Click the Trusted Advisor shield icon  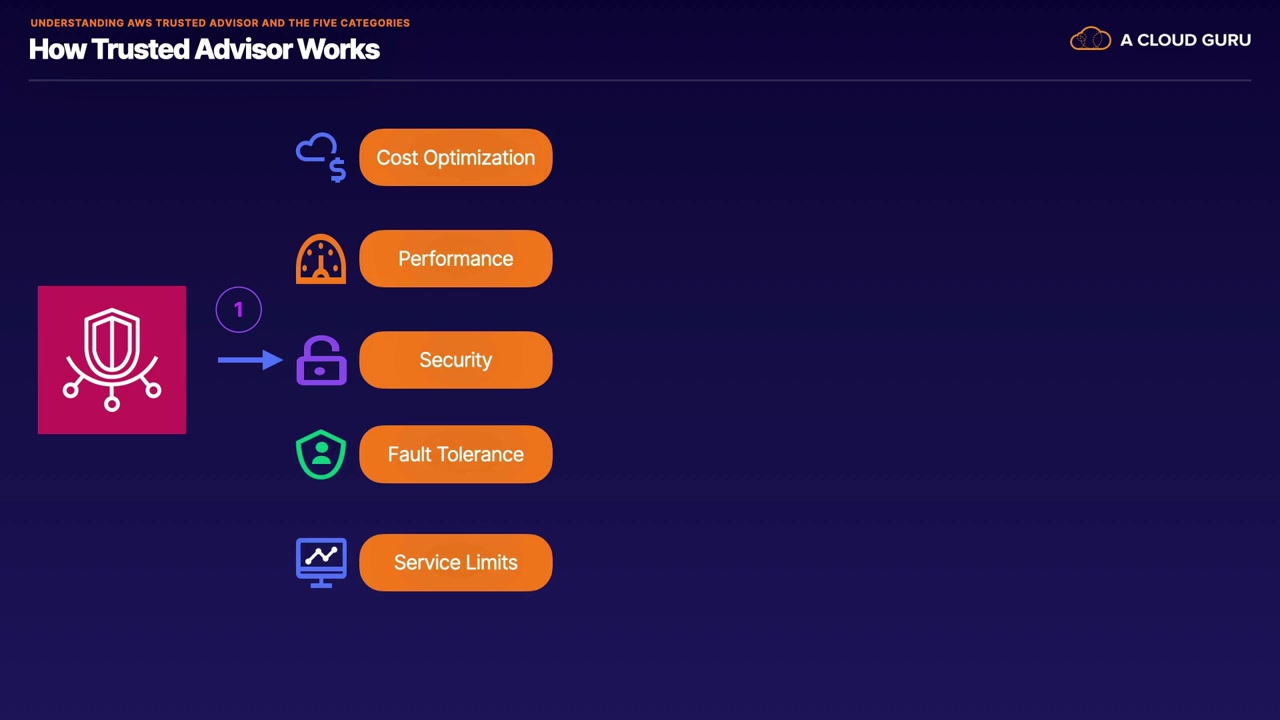click(x=112, y=360)
